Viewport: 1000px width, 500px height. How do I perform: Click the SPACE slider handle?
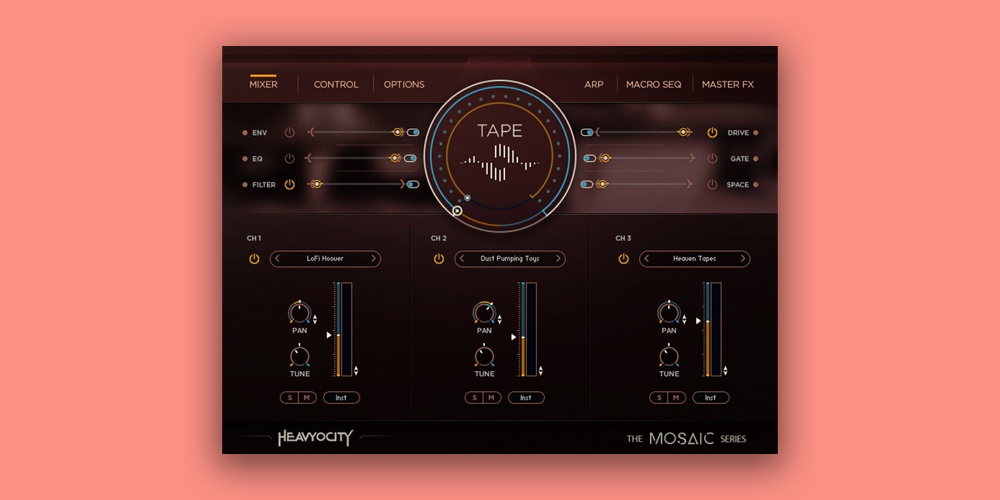click(601, 184)
